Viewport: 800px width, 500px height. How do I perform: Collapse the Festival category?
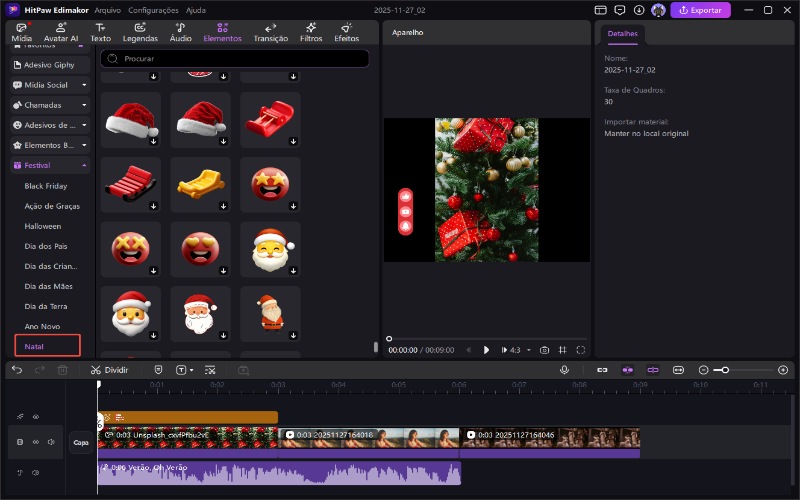pyautogui.click(x=50, y=165)
